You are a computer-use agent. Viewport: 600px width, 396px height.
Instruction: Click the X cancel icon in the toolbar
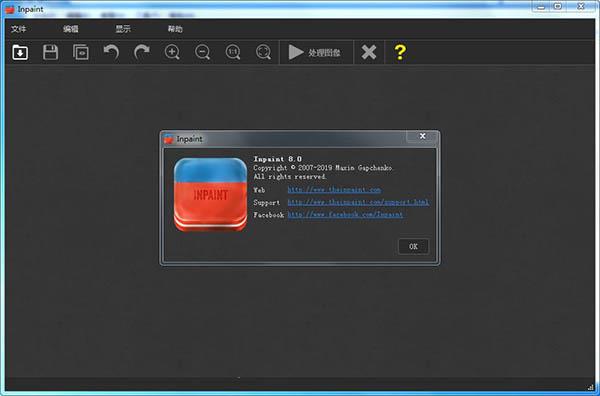coord(369,52)
